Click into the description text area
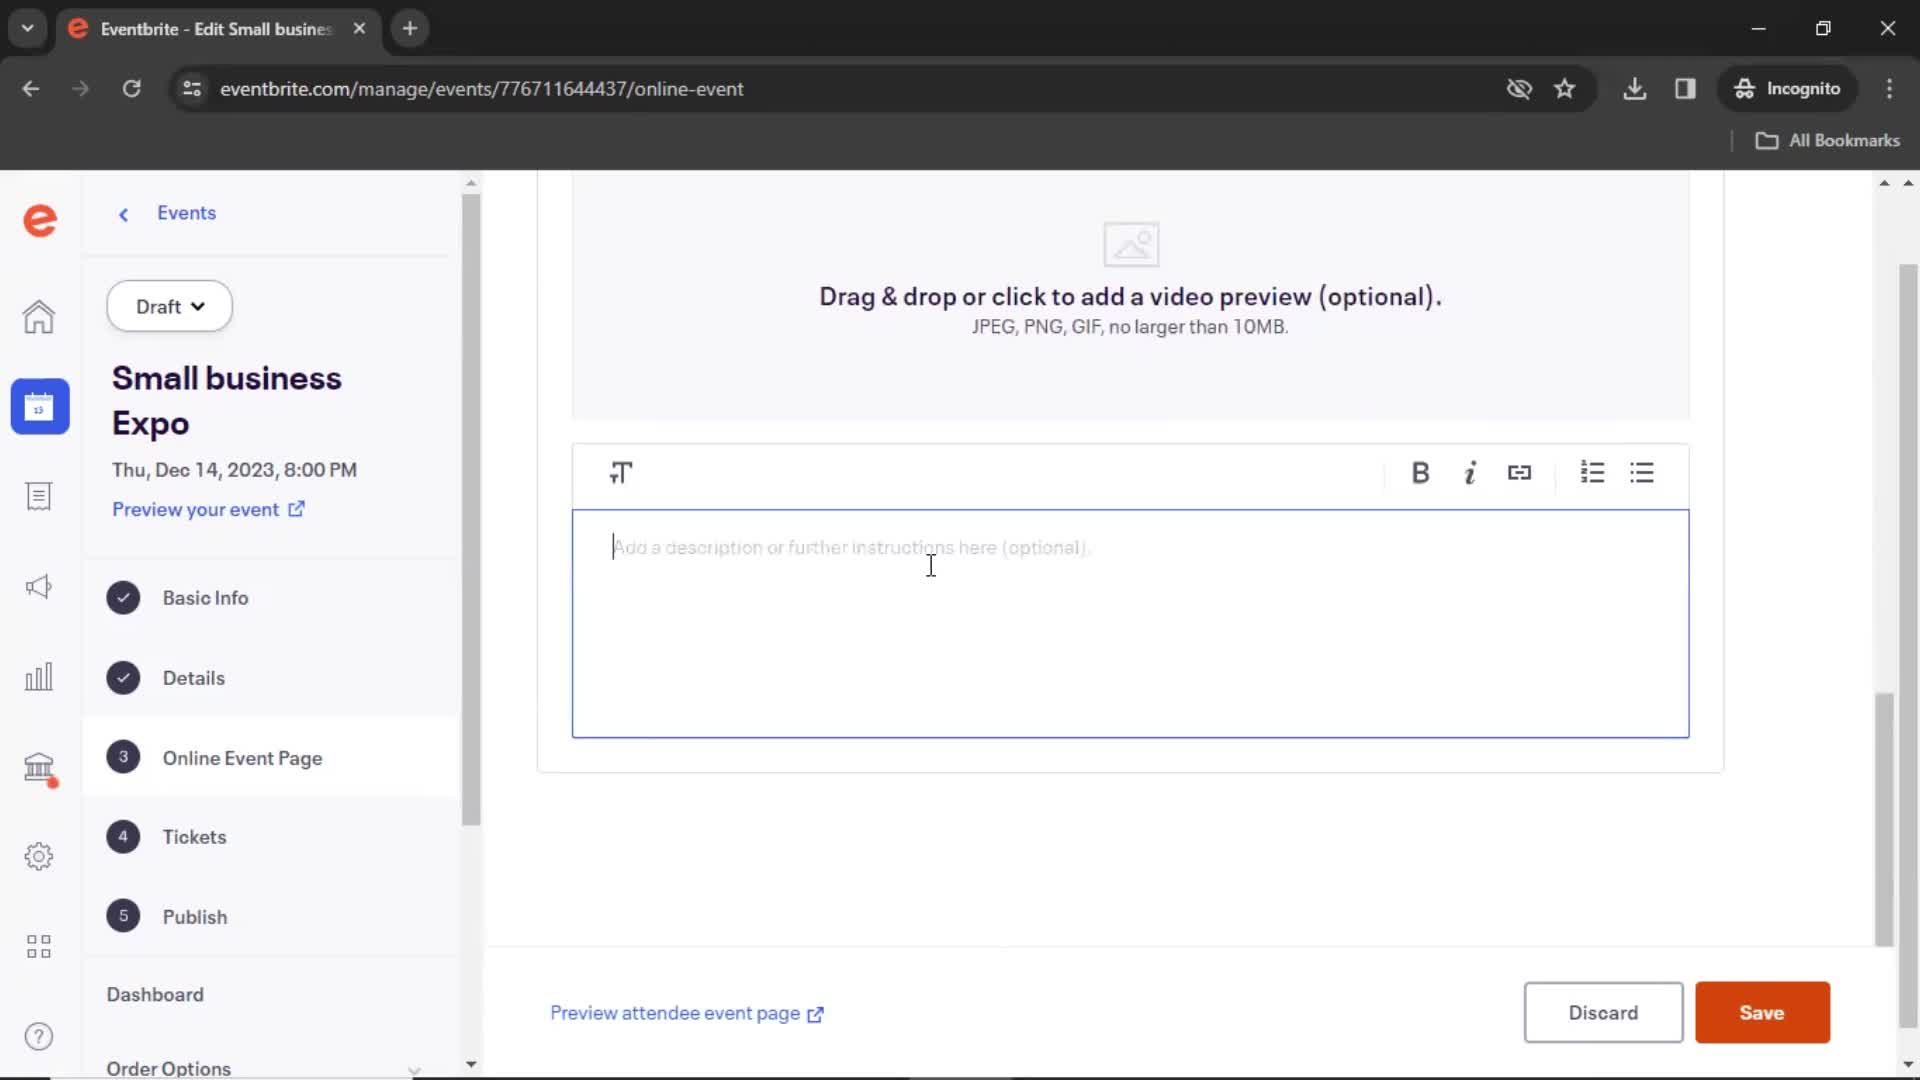 click(x=1130, y=624)
